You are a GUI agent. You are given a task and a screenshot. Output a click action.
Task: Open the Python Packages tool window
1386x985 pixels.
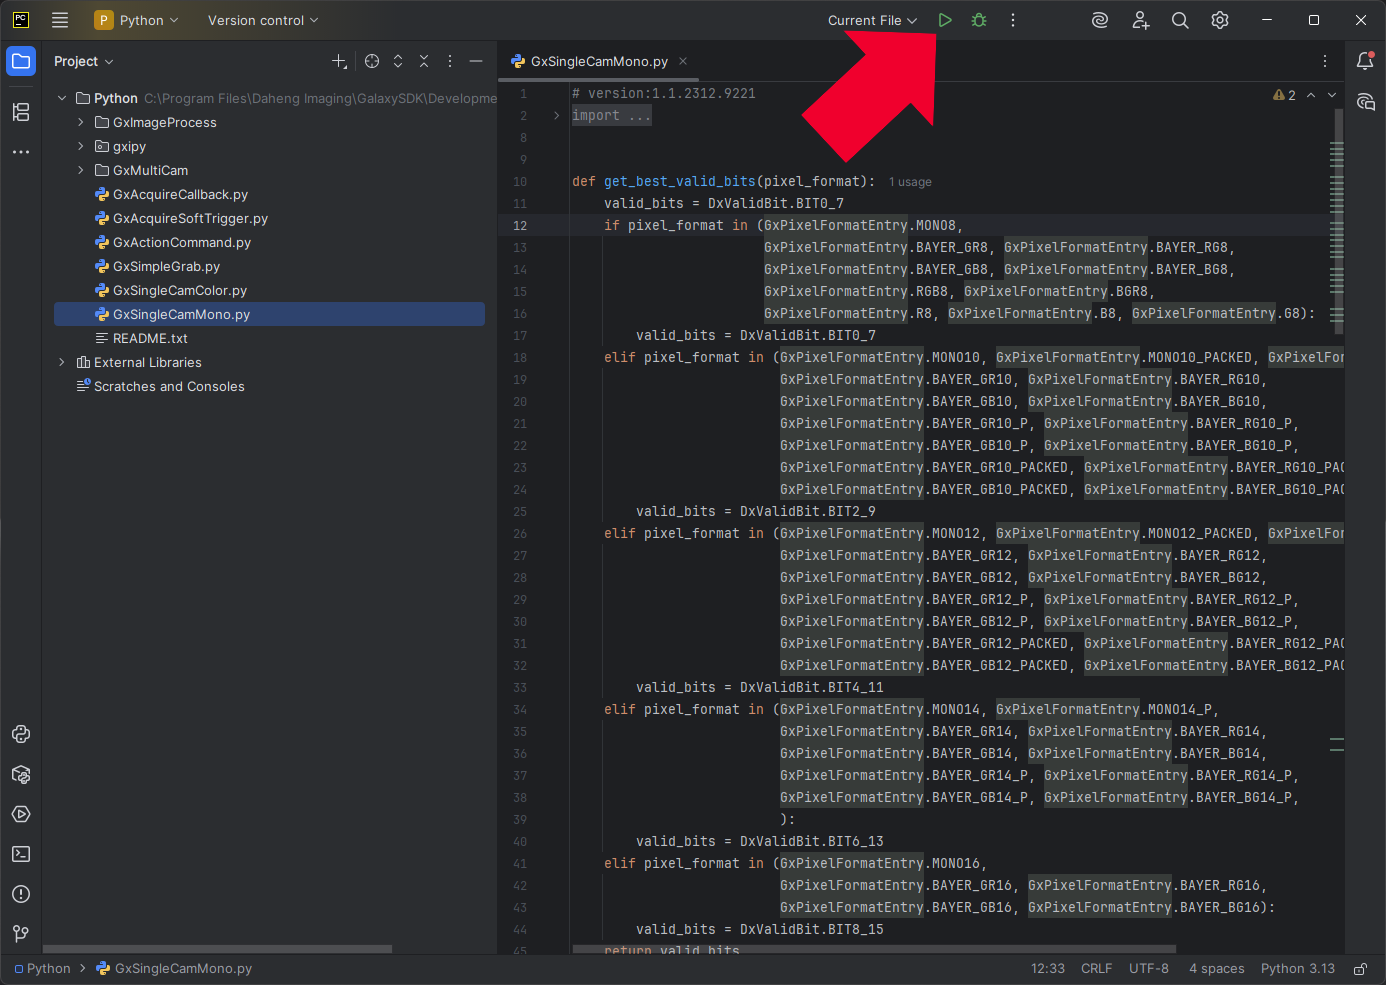pos(21,774)
